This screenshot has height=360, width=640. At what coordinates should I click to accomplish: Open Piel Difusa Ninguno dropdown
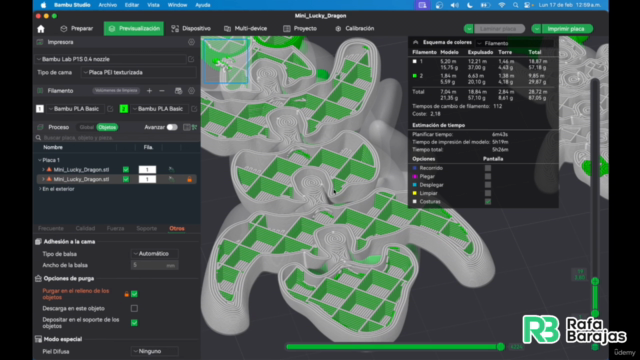pos(154,351)
